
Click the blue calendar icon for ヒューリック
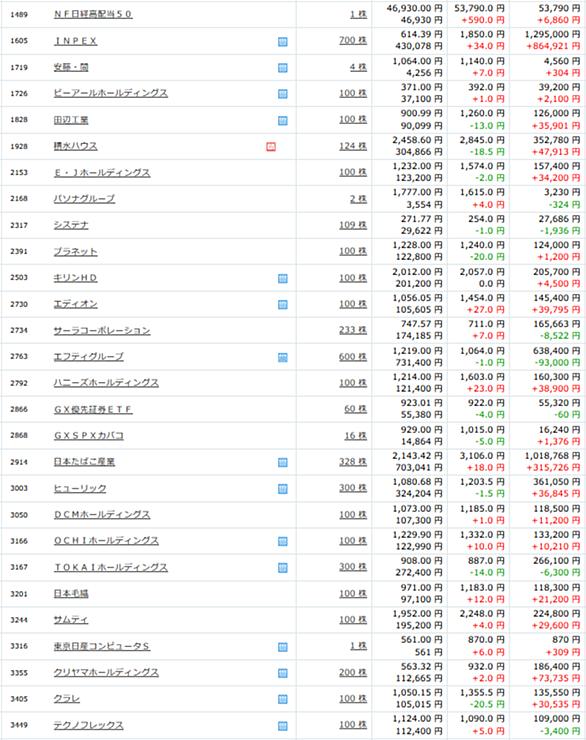click(x=283, y=488)
